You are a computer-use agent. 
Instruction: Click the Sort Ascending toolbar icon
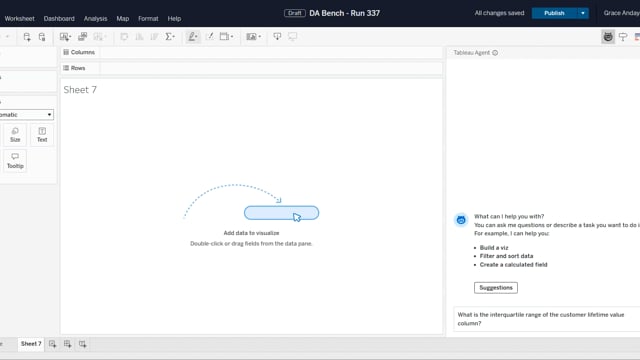(139, 37)
